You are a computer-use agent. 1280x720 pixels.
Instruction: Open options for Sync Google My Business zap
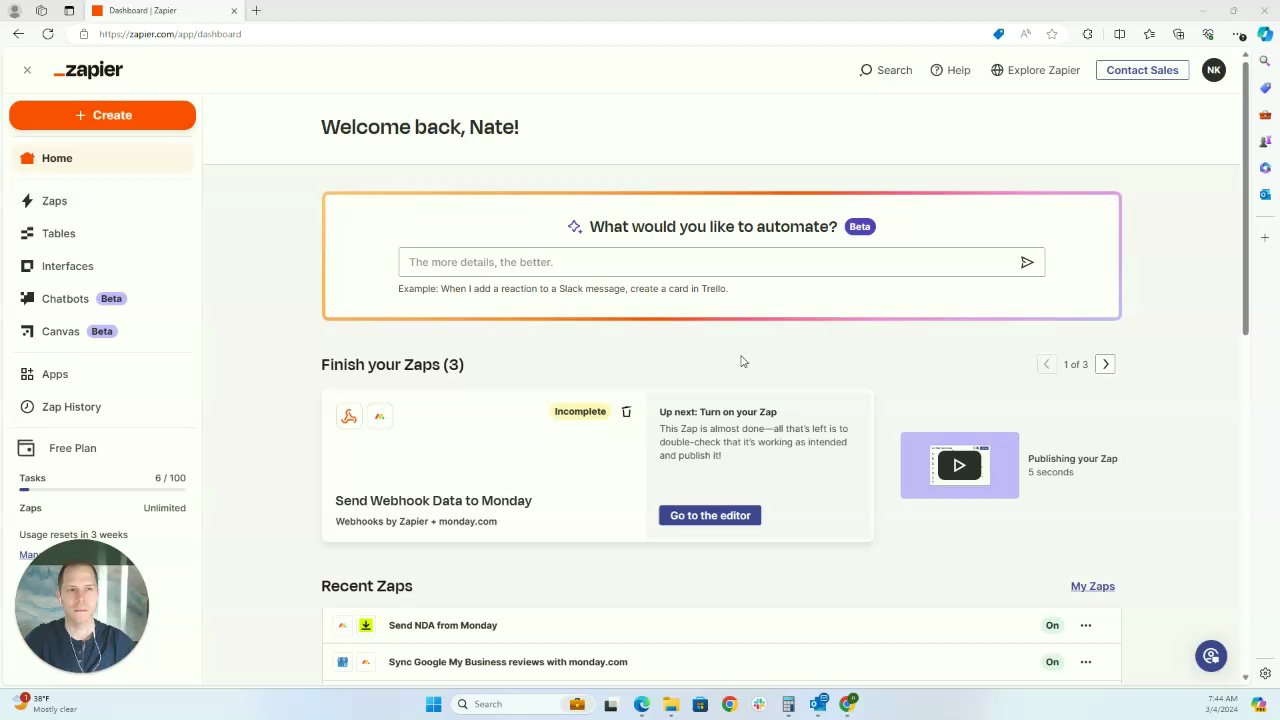[1086, 662]
